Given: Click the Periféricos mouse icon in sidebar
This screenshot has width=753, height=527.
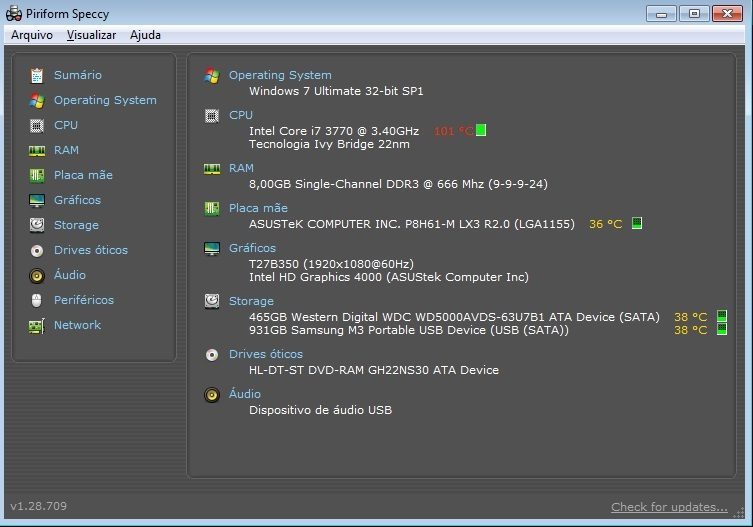Looking at the screenshot, I should click(36, 301).
